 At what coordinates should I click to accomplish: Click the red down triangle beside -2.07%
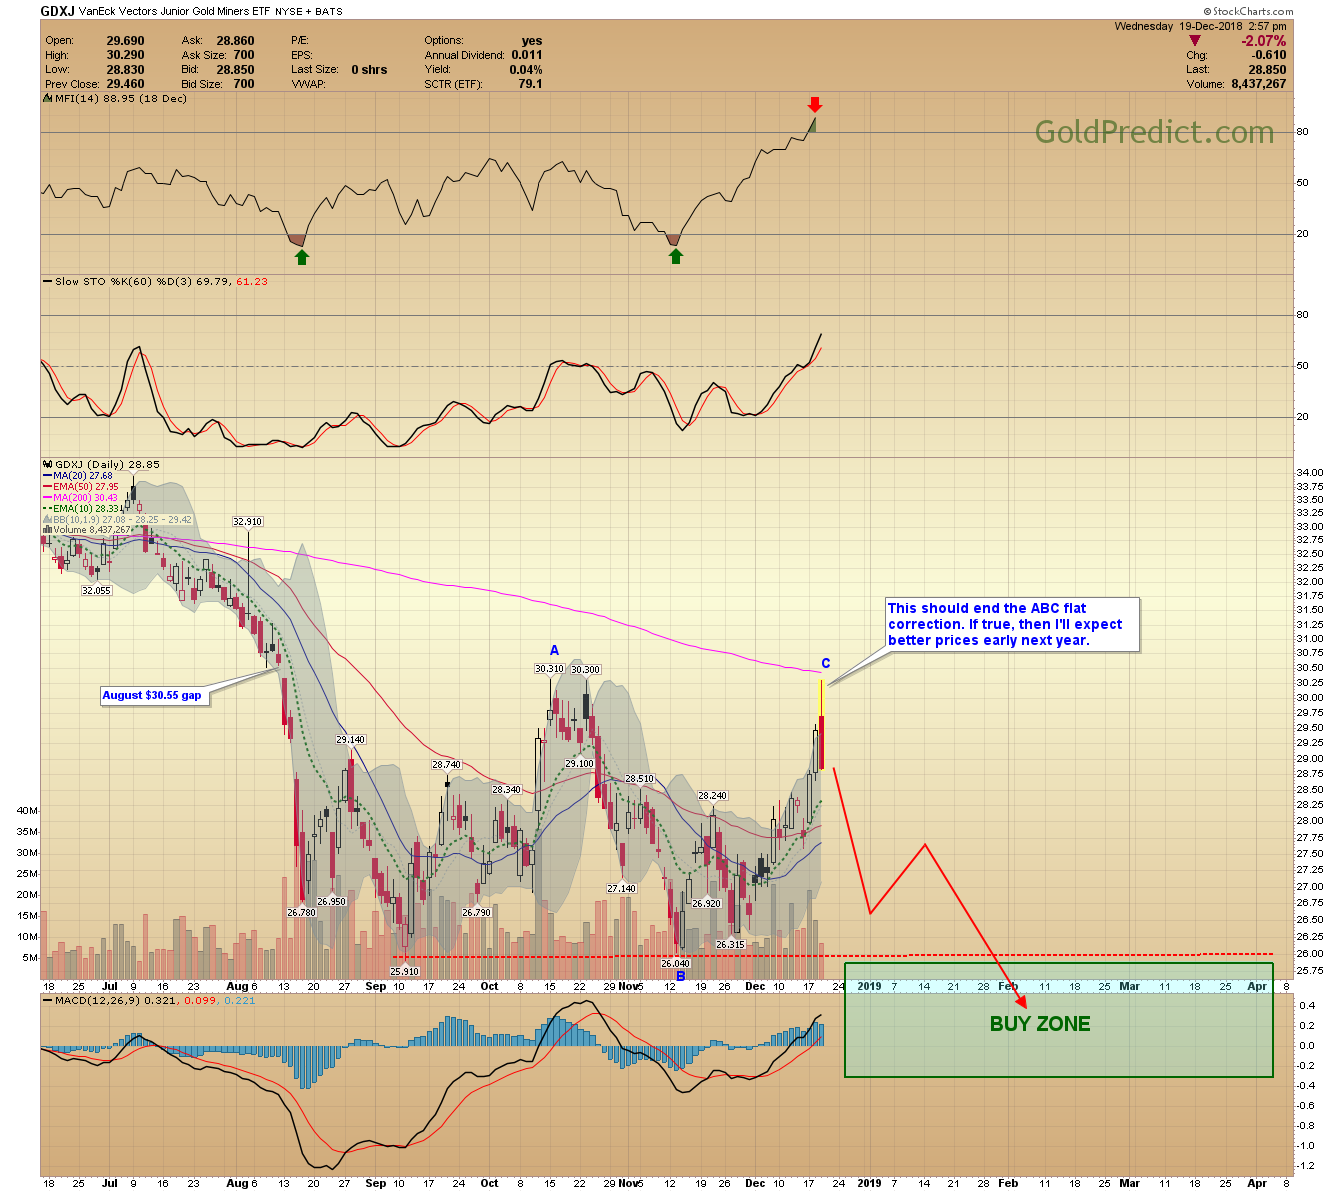pyautogui.click(x=1194, y=41)
